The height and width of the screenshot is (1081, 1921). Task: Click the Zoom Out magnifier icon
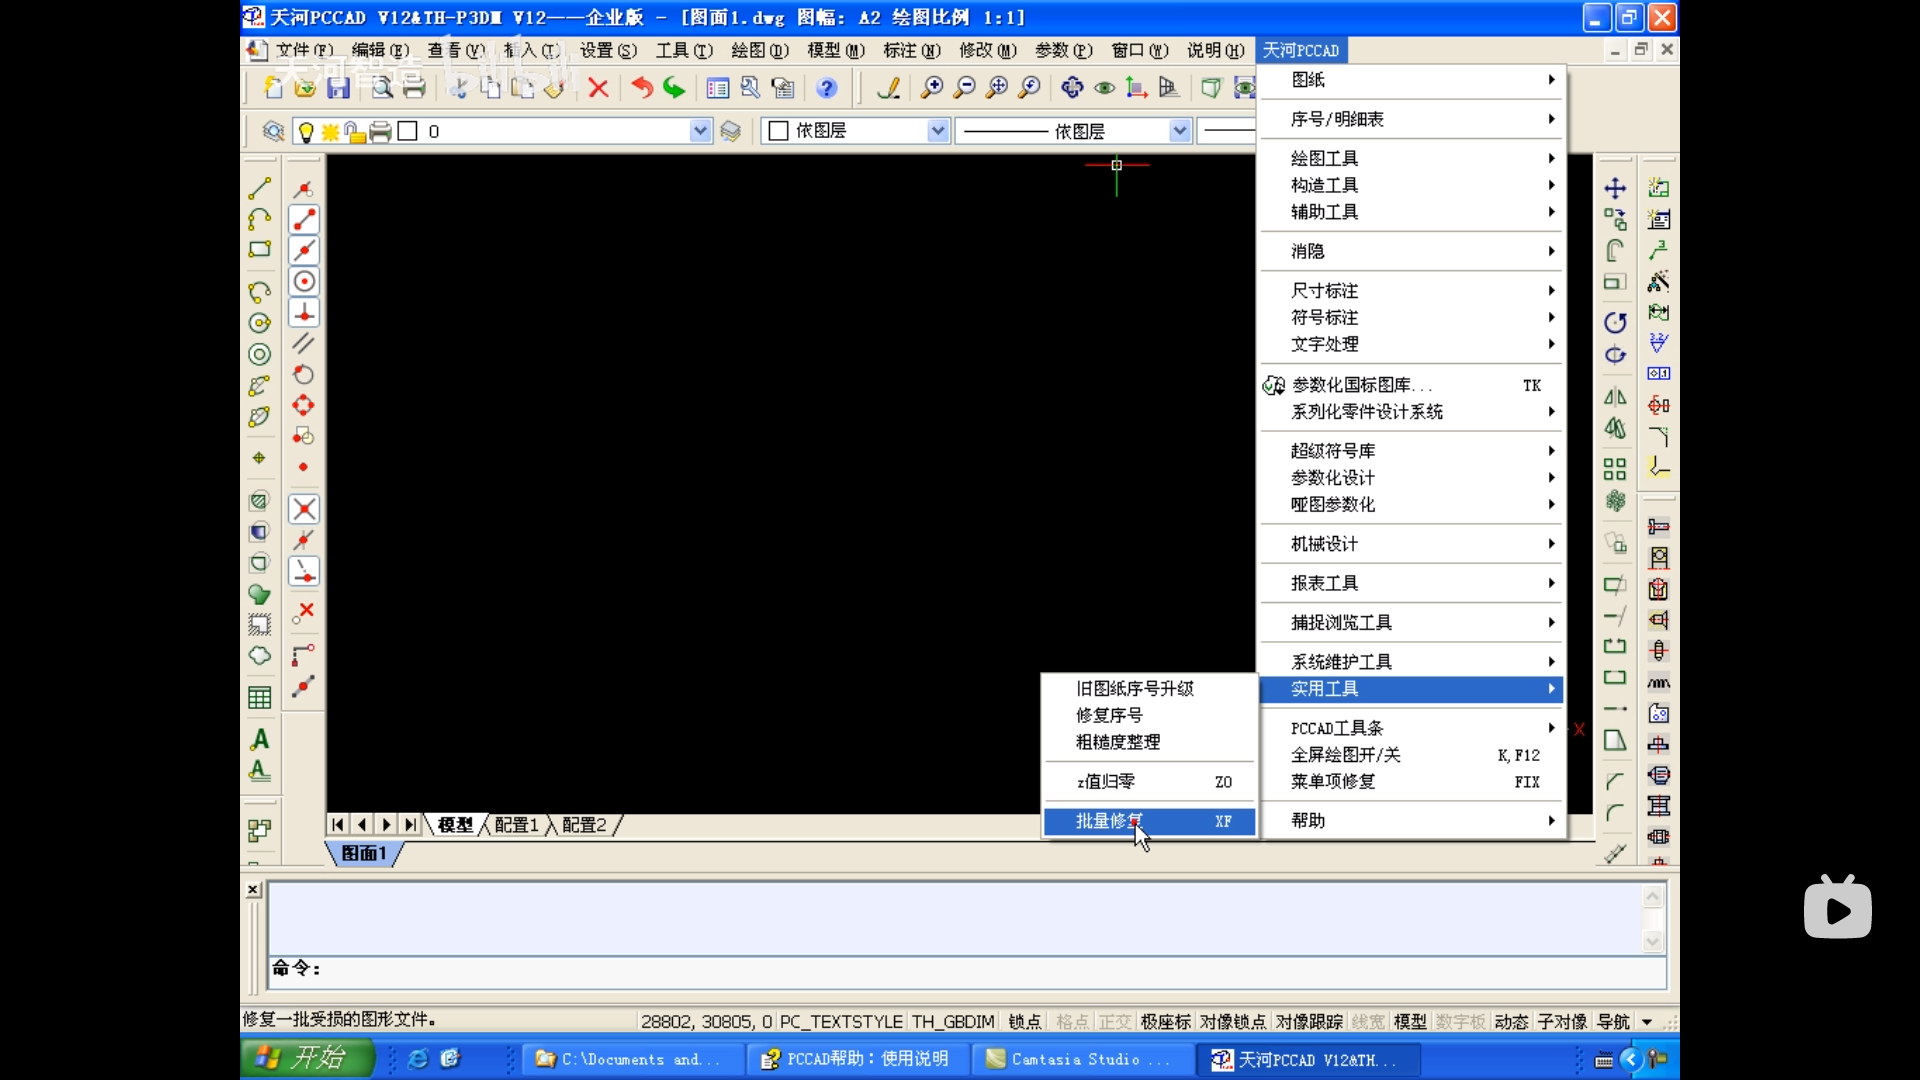pos(965,88)
